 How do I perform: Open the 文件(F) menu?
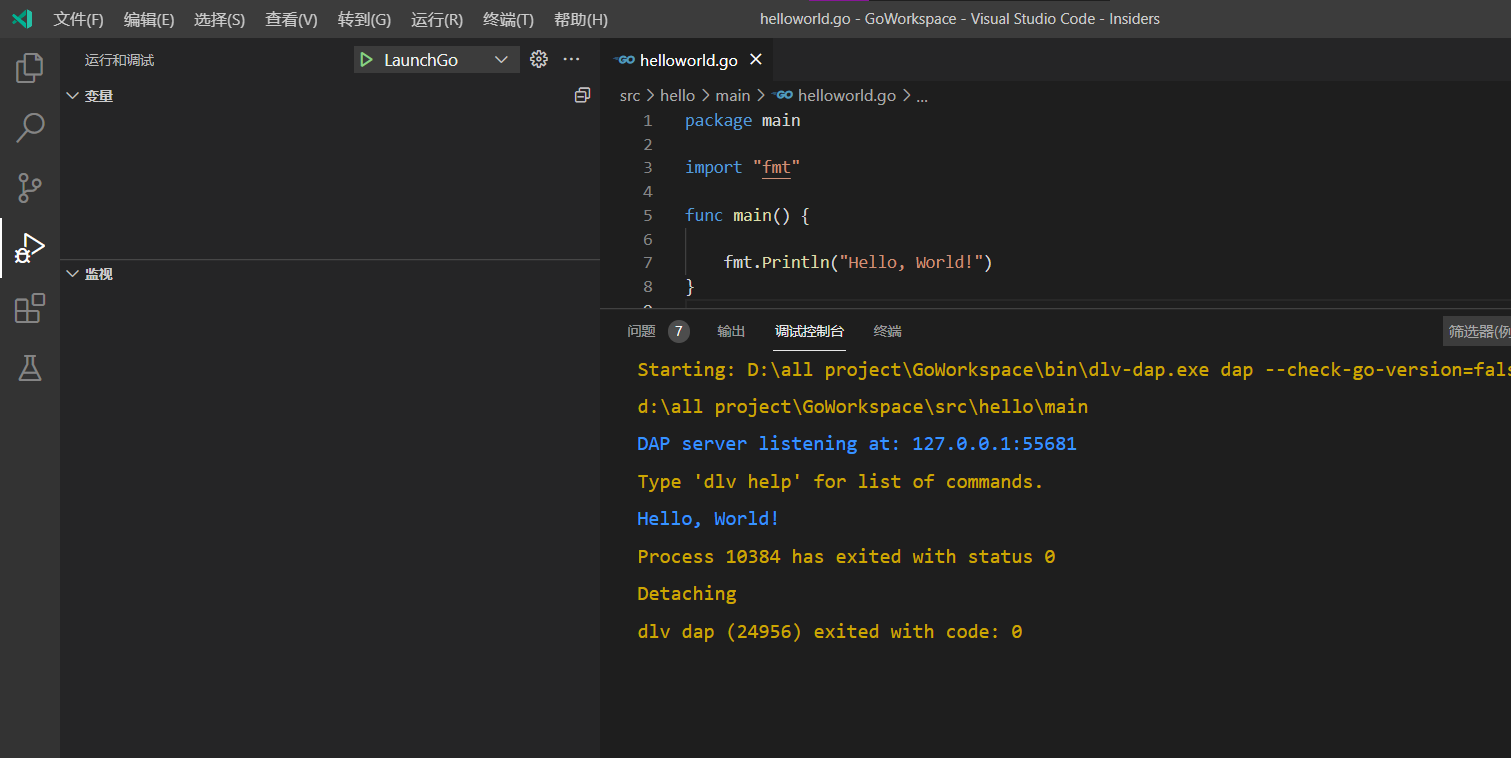click(78, 19)
